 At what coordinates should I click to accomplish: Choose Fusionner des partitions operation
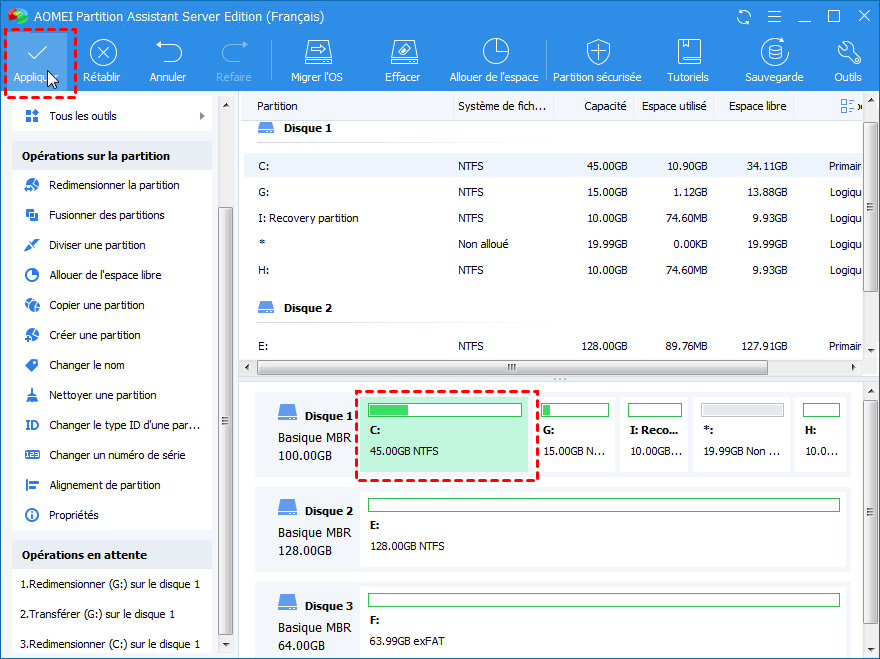tap(107, 215)
